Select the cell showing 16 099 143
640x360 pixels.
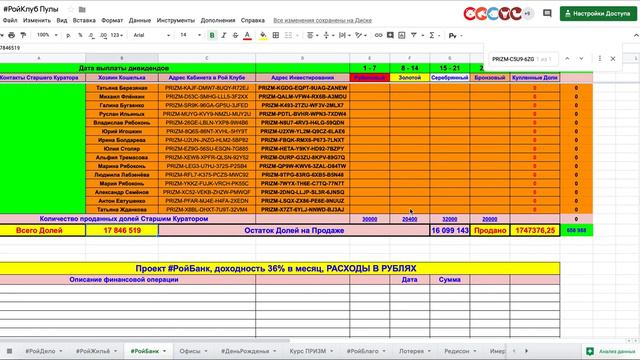click(450, 230)
